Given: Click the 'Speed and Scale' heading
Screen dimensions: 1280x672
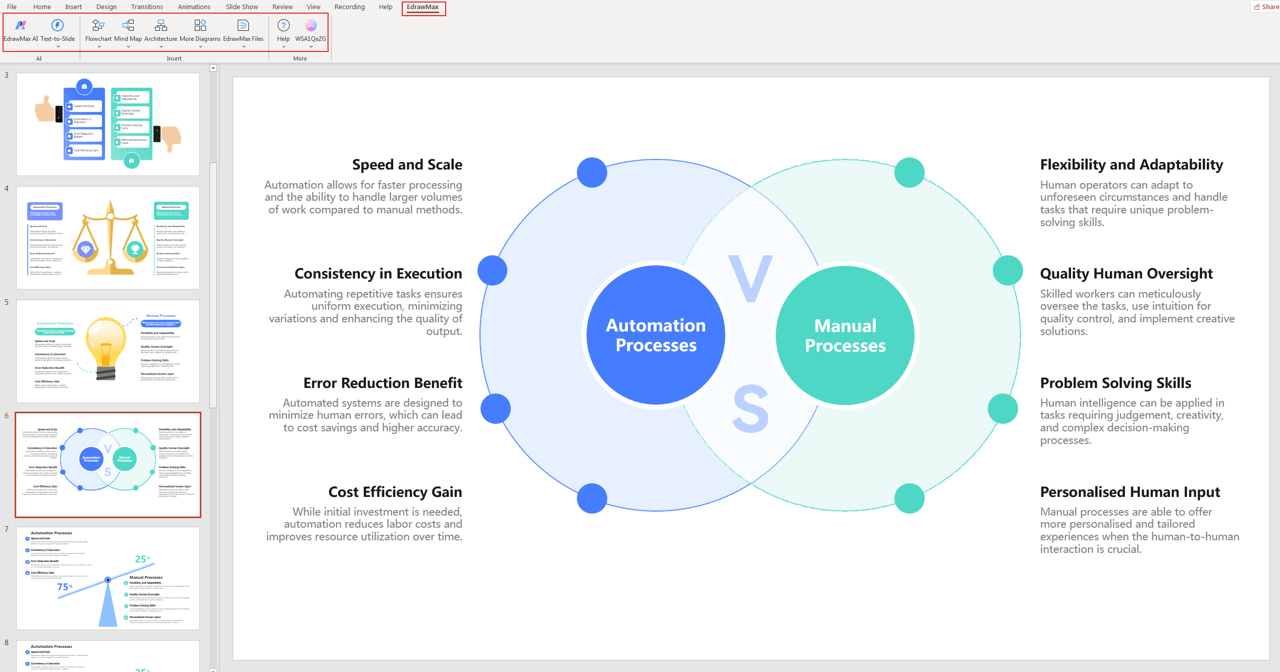Looking at the screenshot, I should (407, 165).
